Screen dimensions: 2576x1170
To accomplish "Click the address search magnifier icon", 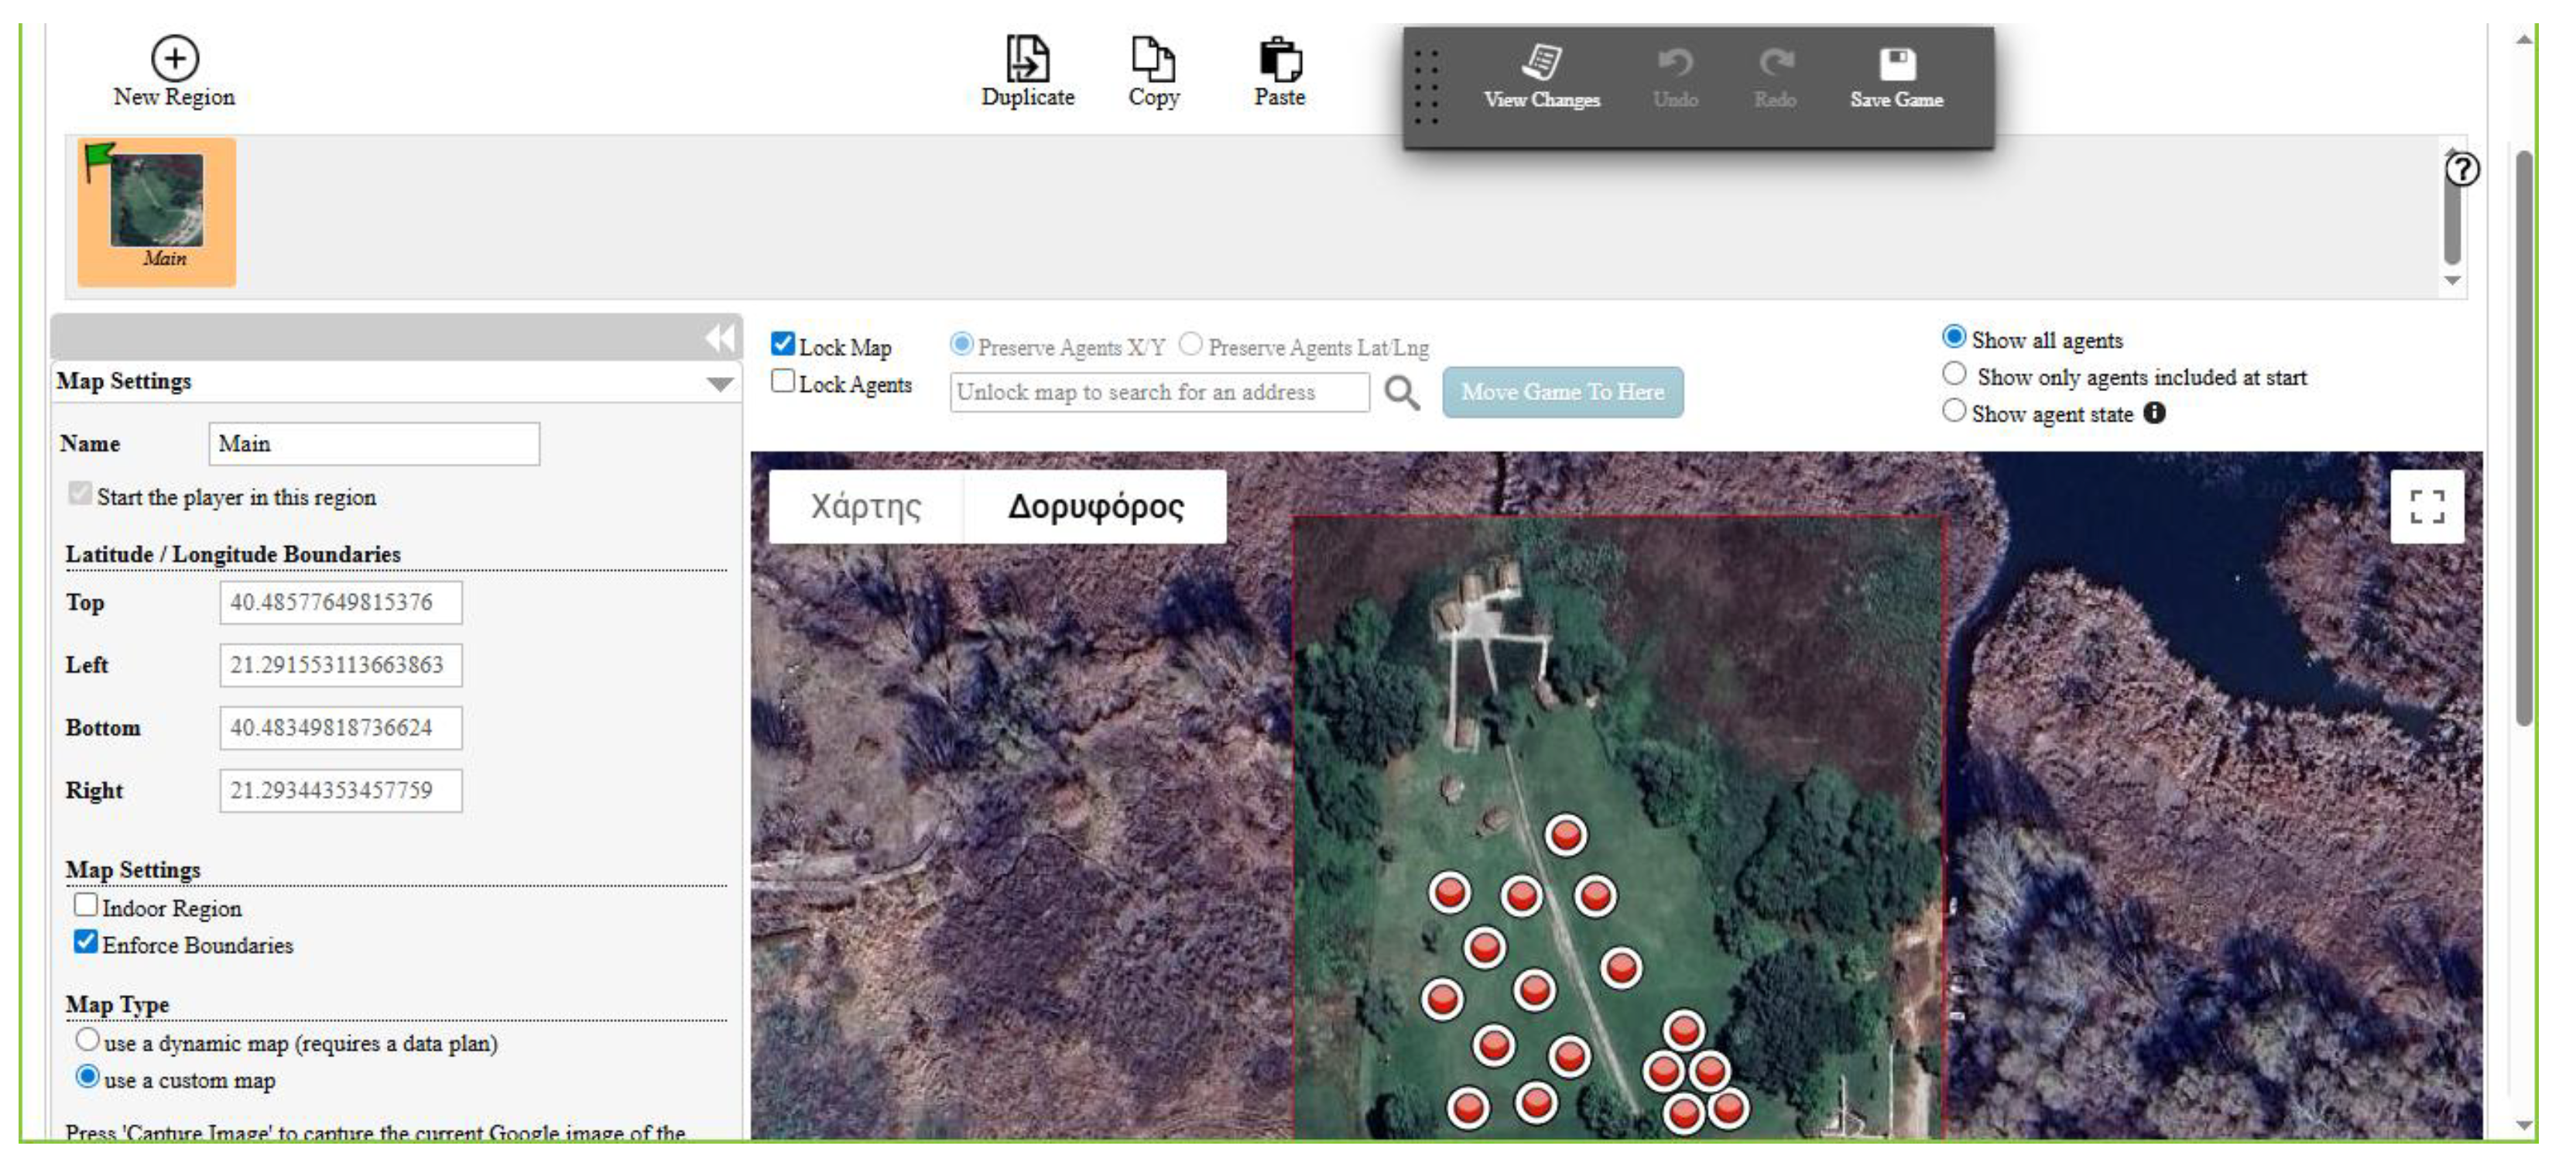I will tap(1401, 393).
